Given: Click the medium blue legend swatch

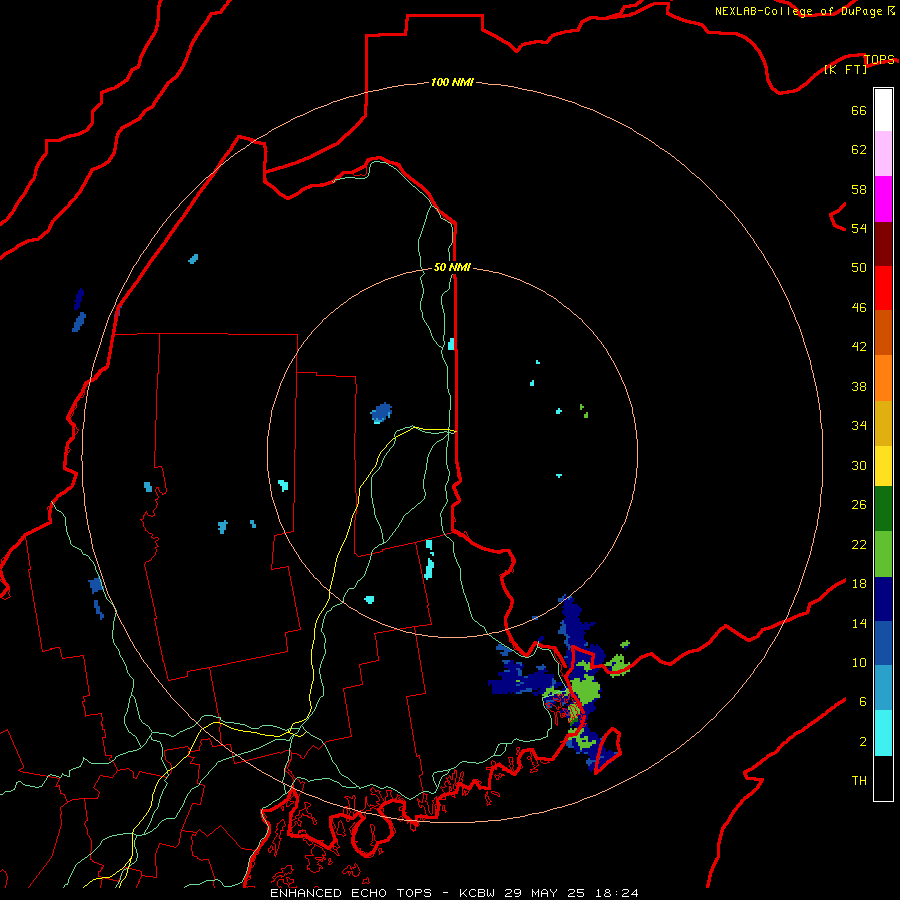Looking at the screenshot, I should (x=883, y=644).
